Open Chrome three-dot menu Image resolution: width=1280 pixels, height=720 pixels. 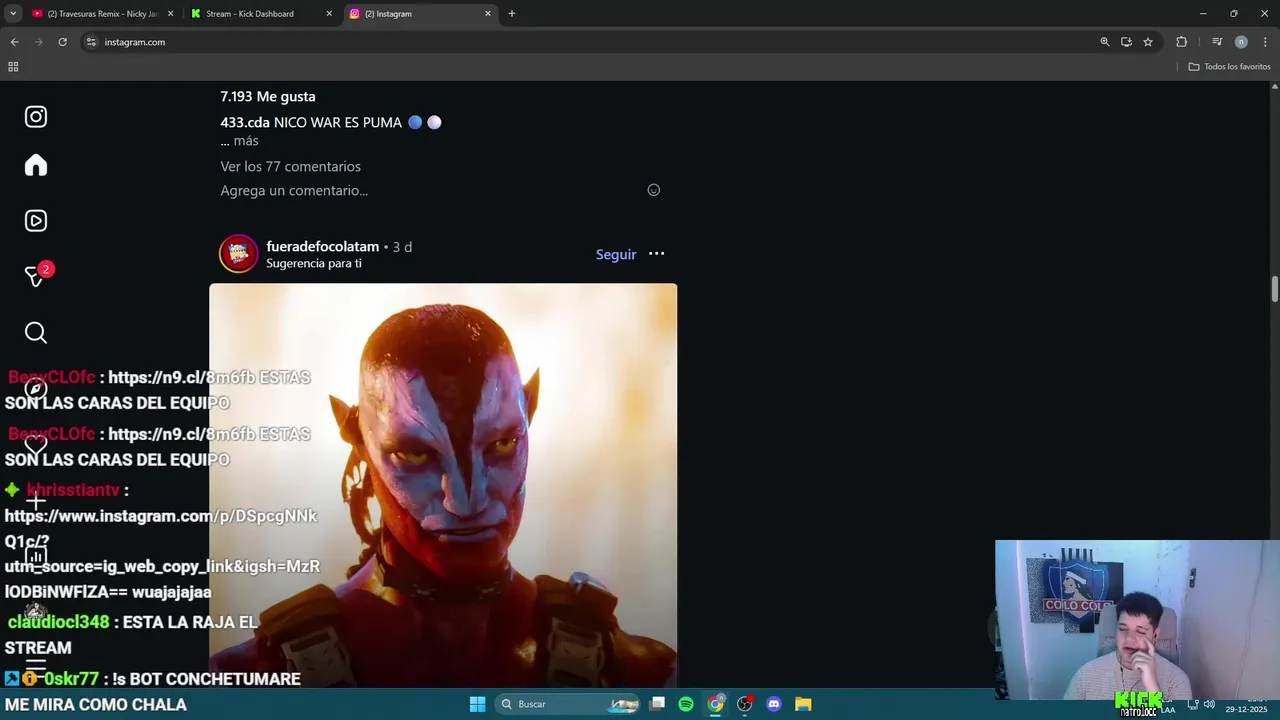point(1265,42)
